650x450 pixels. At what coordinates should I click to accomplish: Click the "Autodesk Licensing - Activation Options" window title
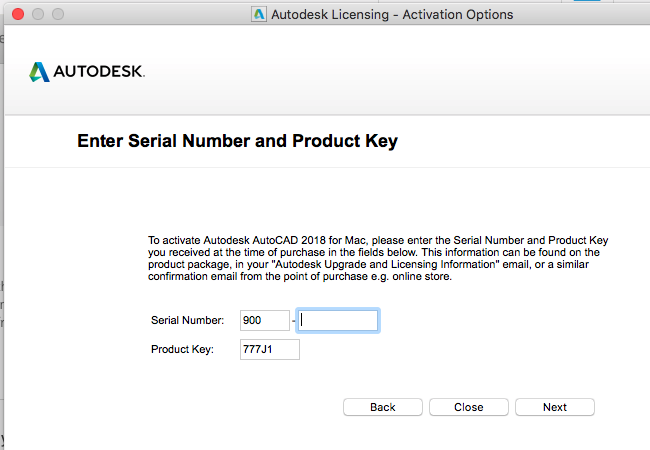point(392,15)
